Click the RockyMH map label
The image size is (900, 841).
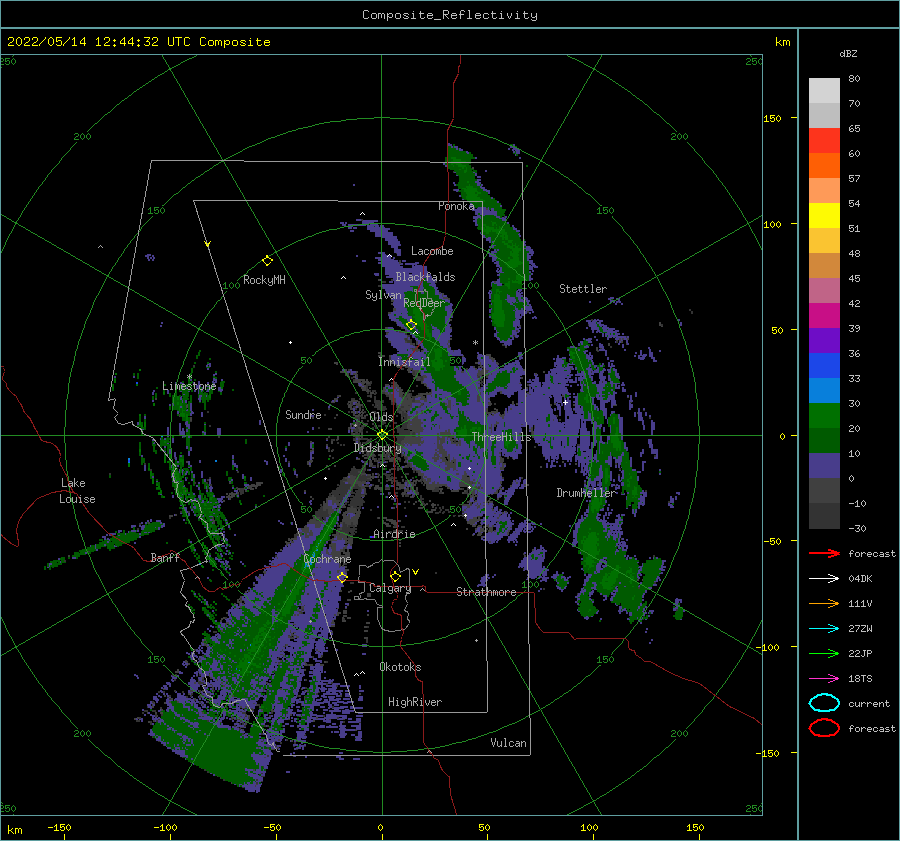pyautogui.click(x=264, y=280)
